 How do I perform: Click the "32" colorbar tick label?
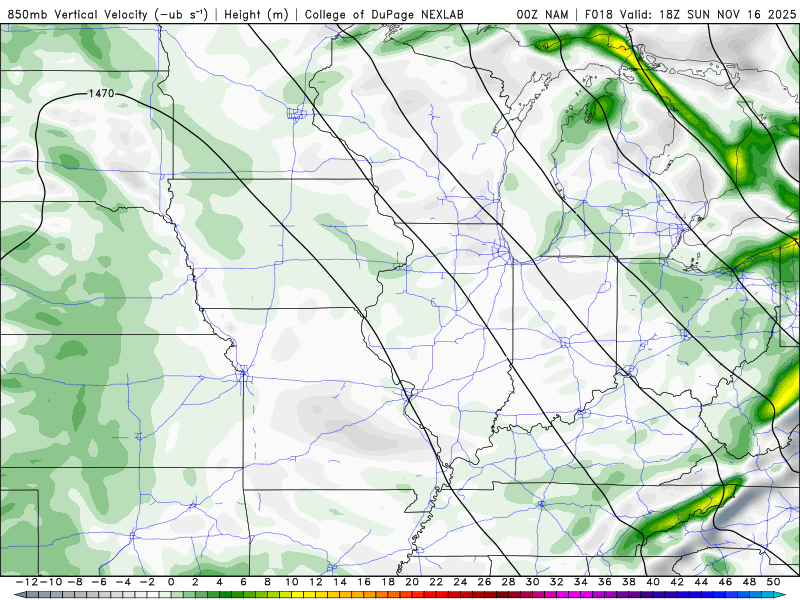click(x=557, y=582)
